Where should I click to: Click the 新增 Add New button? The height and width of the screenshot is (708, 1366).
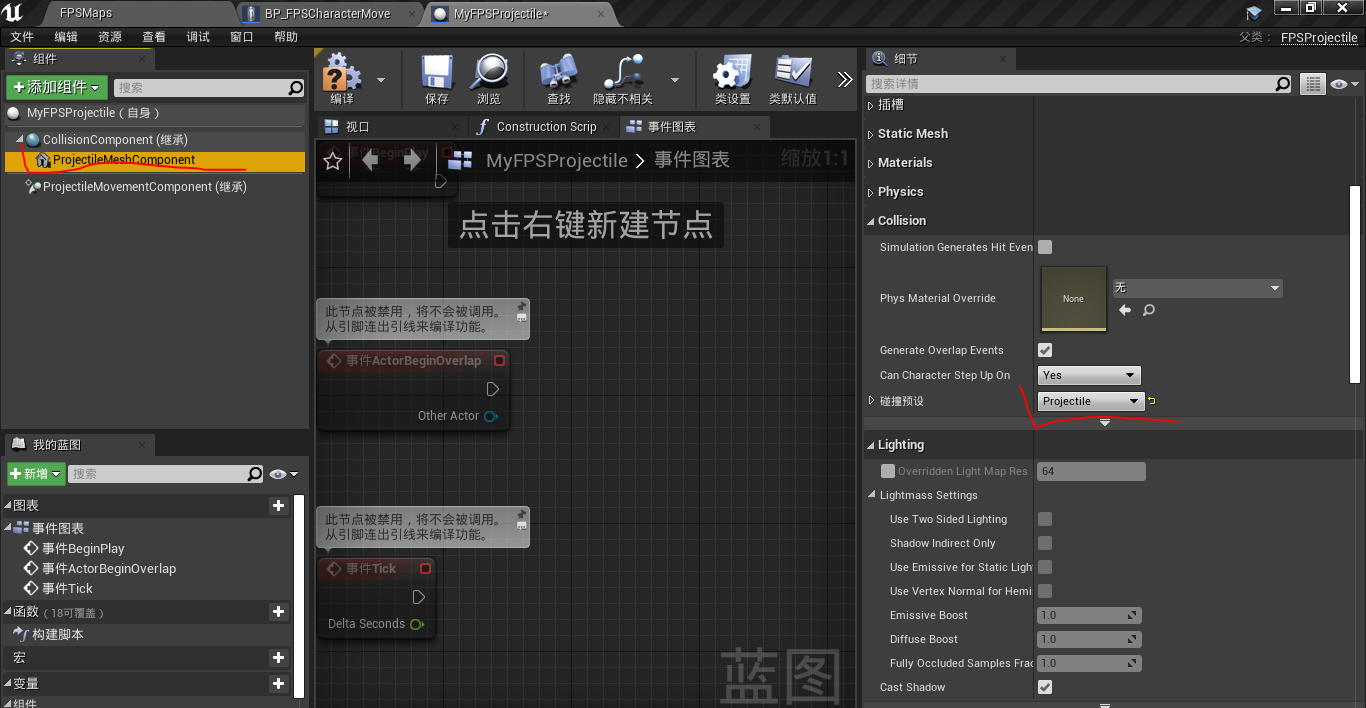[x=36, y=474]
